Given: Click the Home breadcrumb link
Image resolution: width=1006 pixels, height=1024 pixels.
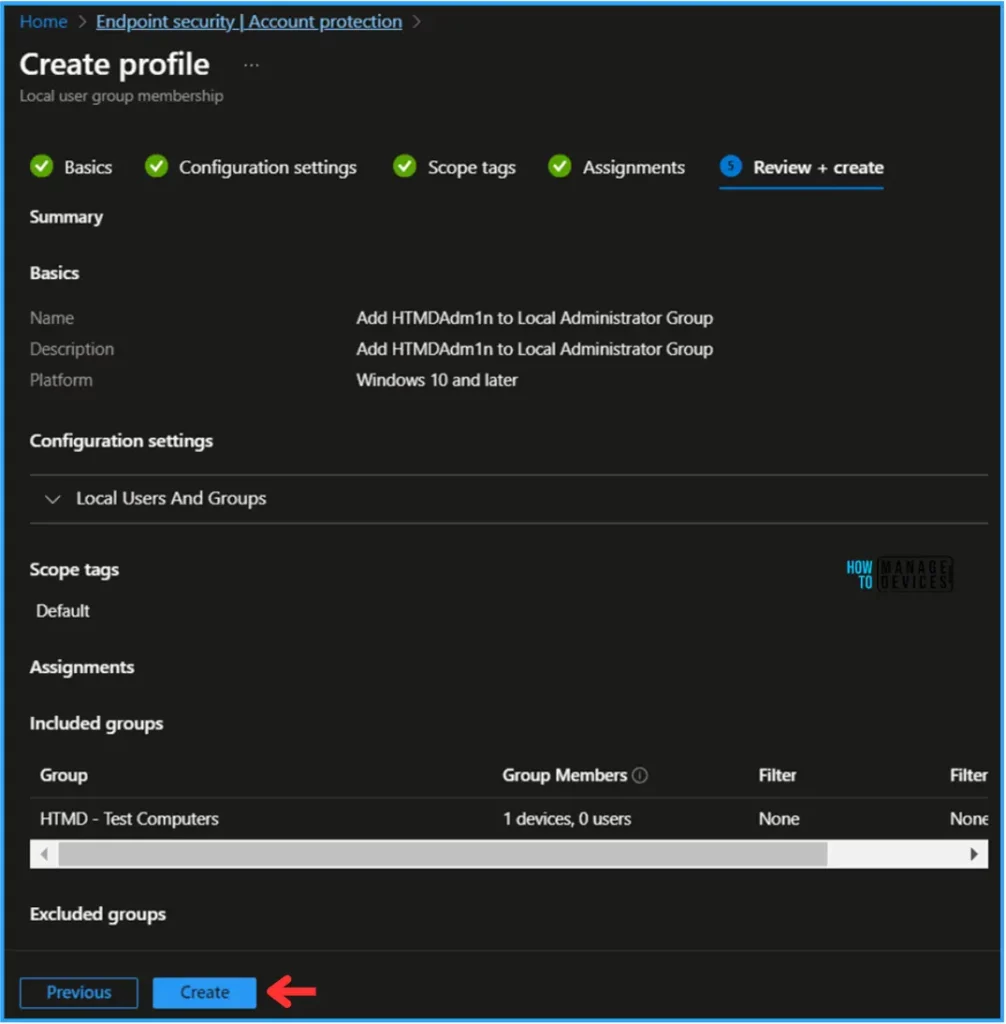Looking at the screenshot, I should pyautogui.click(x=43, y=22).
